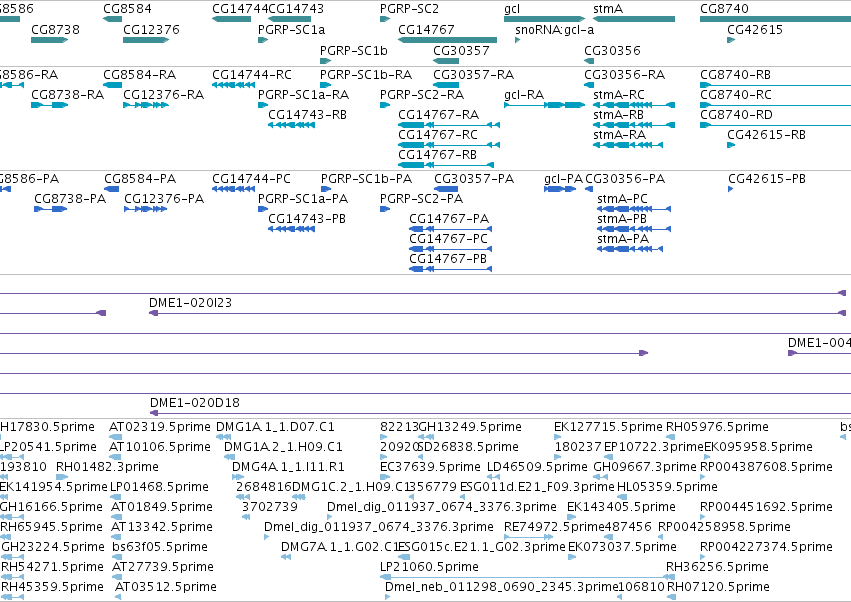Viewport: 851px width, 602px height.
Task: Click the GH13249.5prime EST label
Action: point(470,427)
